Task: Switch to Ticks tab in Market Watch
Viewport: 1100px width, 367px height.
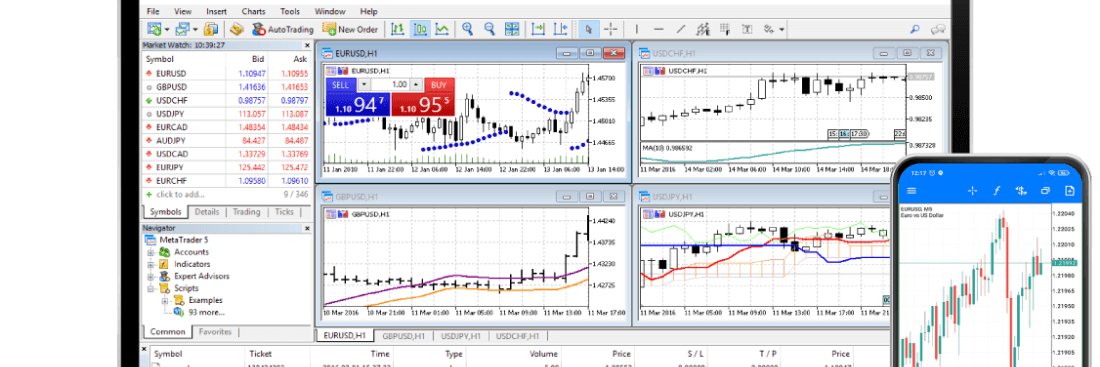Action: pyautogui.click(x=284, y=212)
